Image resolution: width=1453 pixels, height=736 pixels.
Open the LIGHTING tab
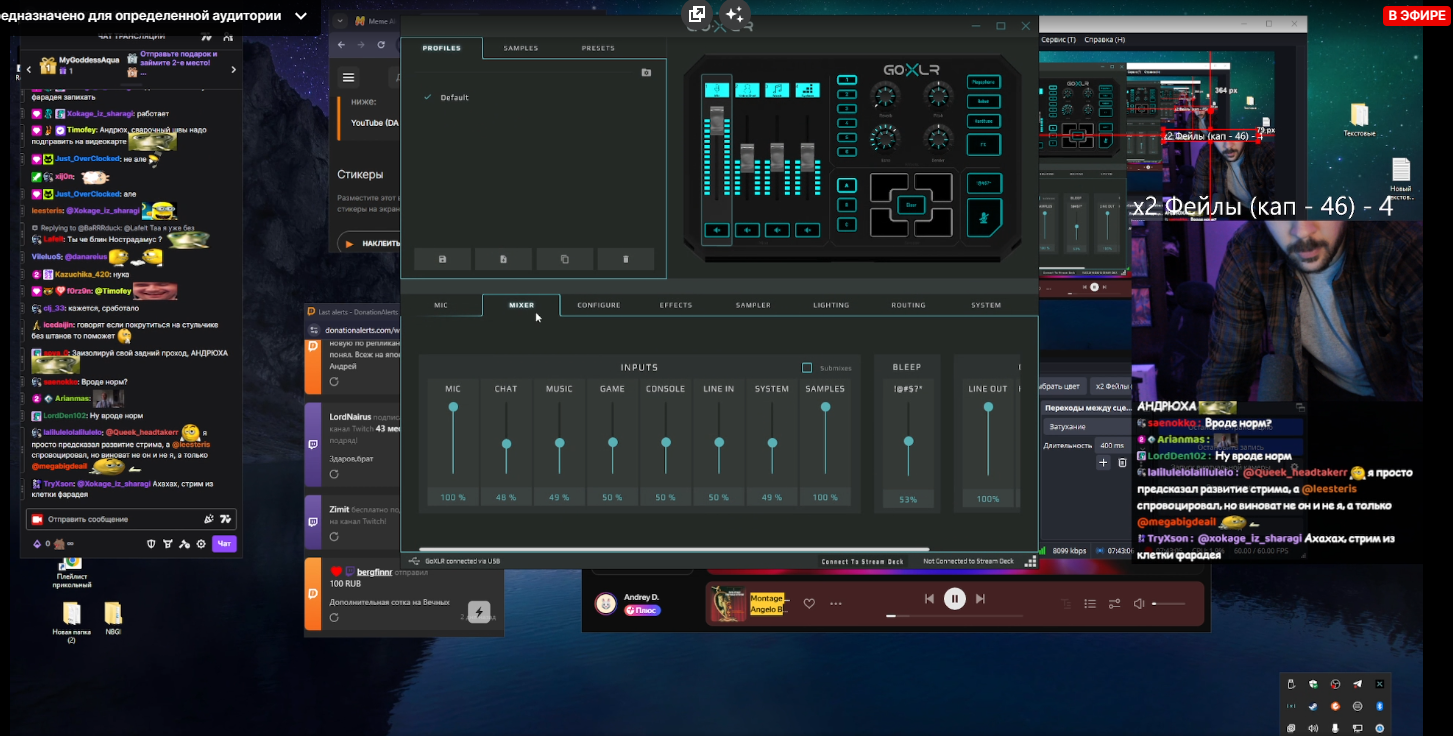pyautogui.click(x=831, y=305)
